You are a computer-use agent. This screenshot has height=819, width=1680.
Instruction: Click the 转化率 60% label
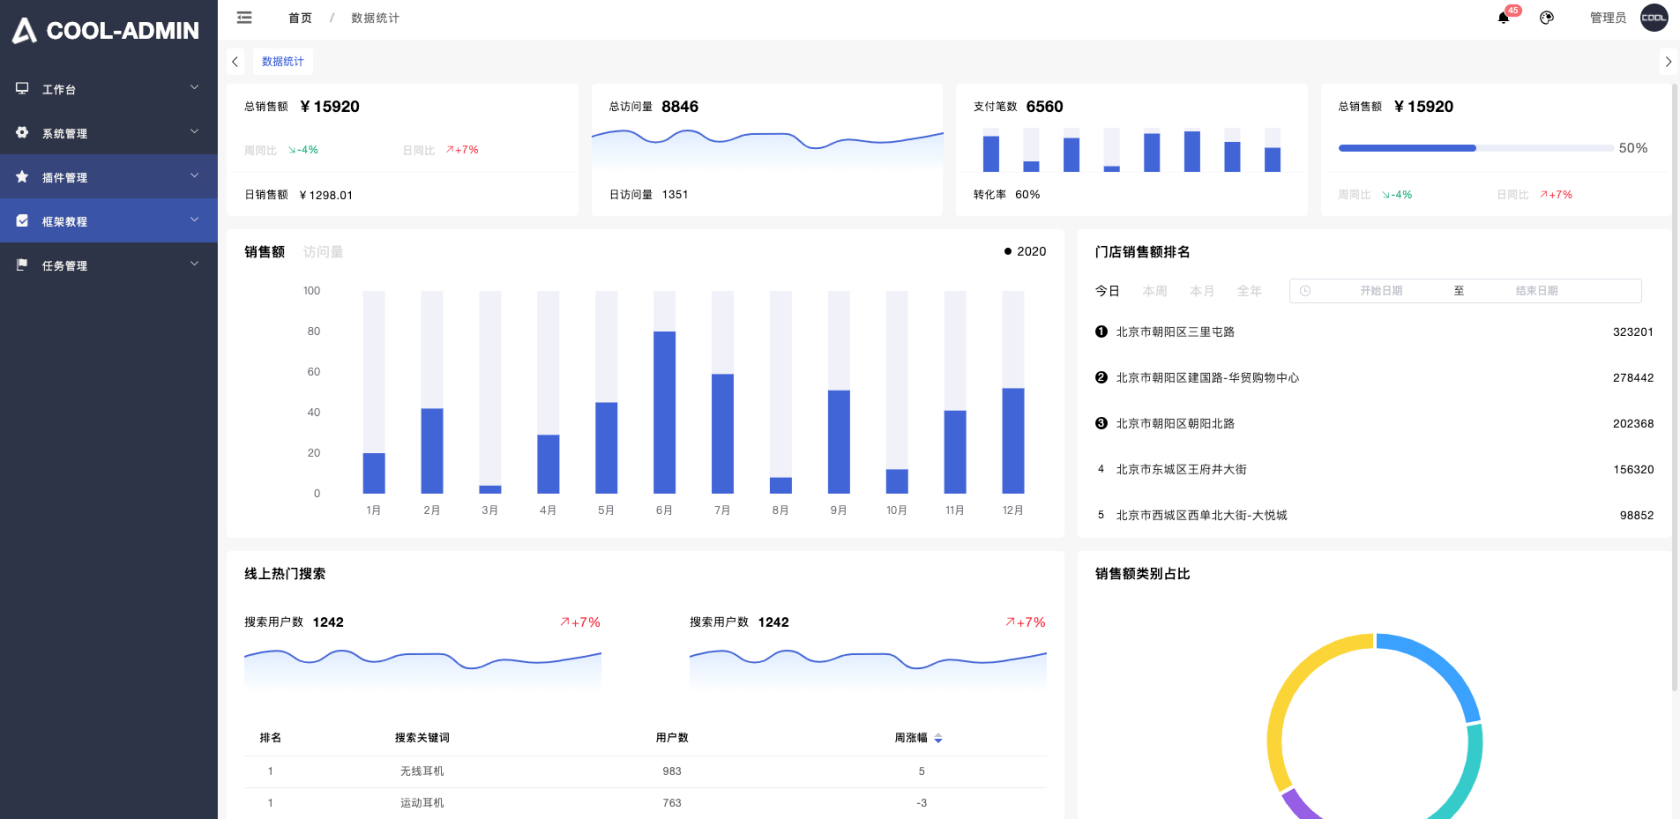[1007, 195]
